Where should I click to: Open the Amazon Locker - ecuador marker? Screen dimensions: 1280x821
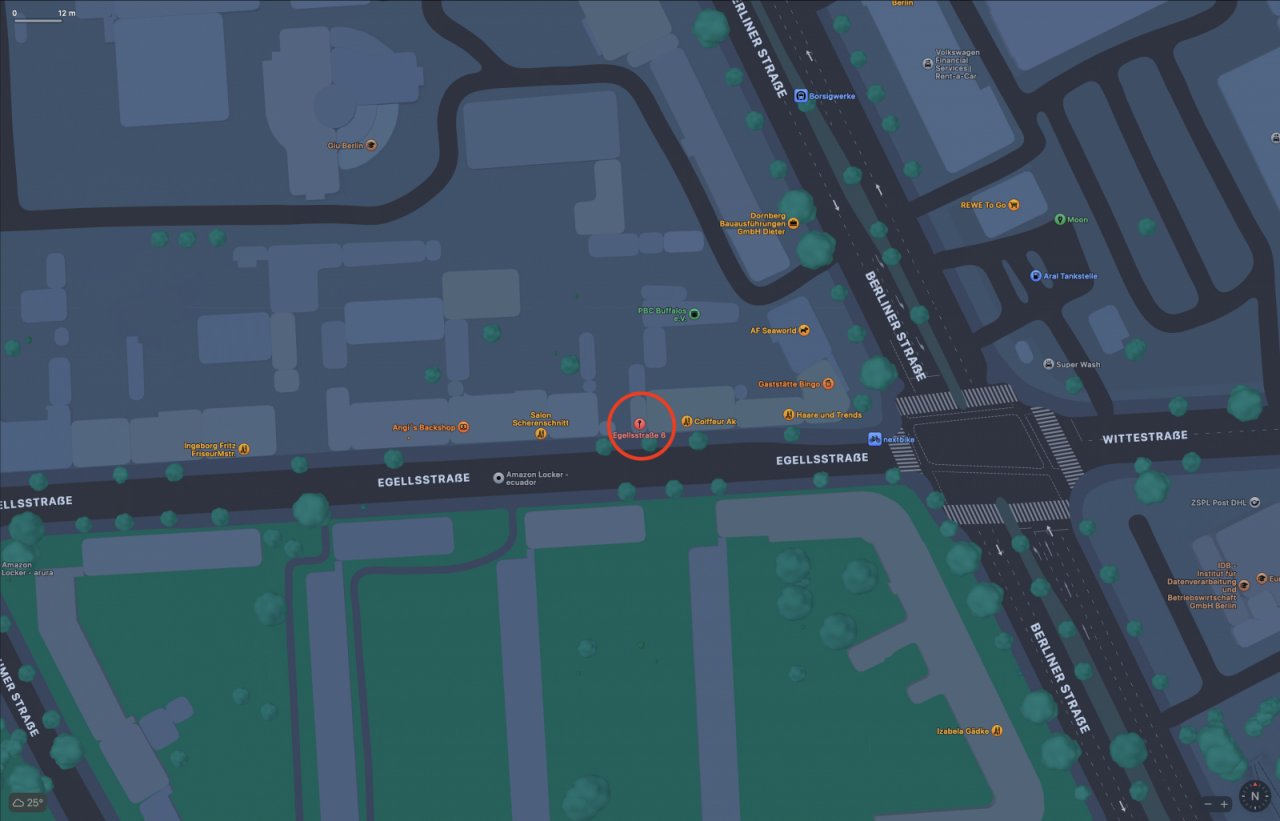pos(499,478)
